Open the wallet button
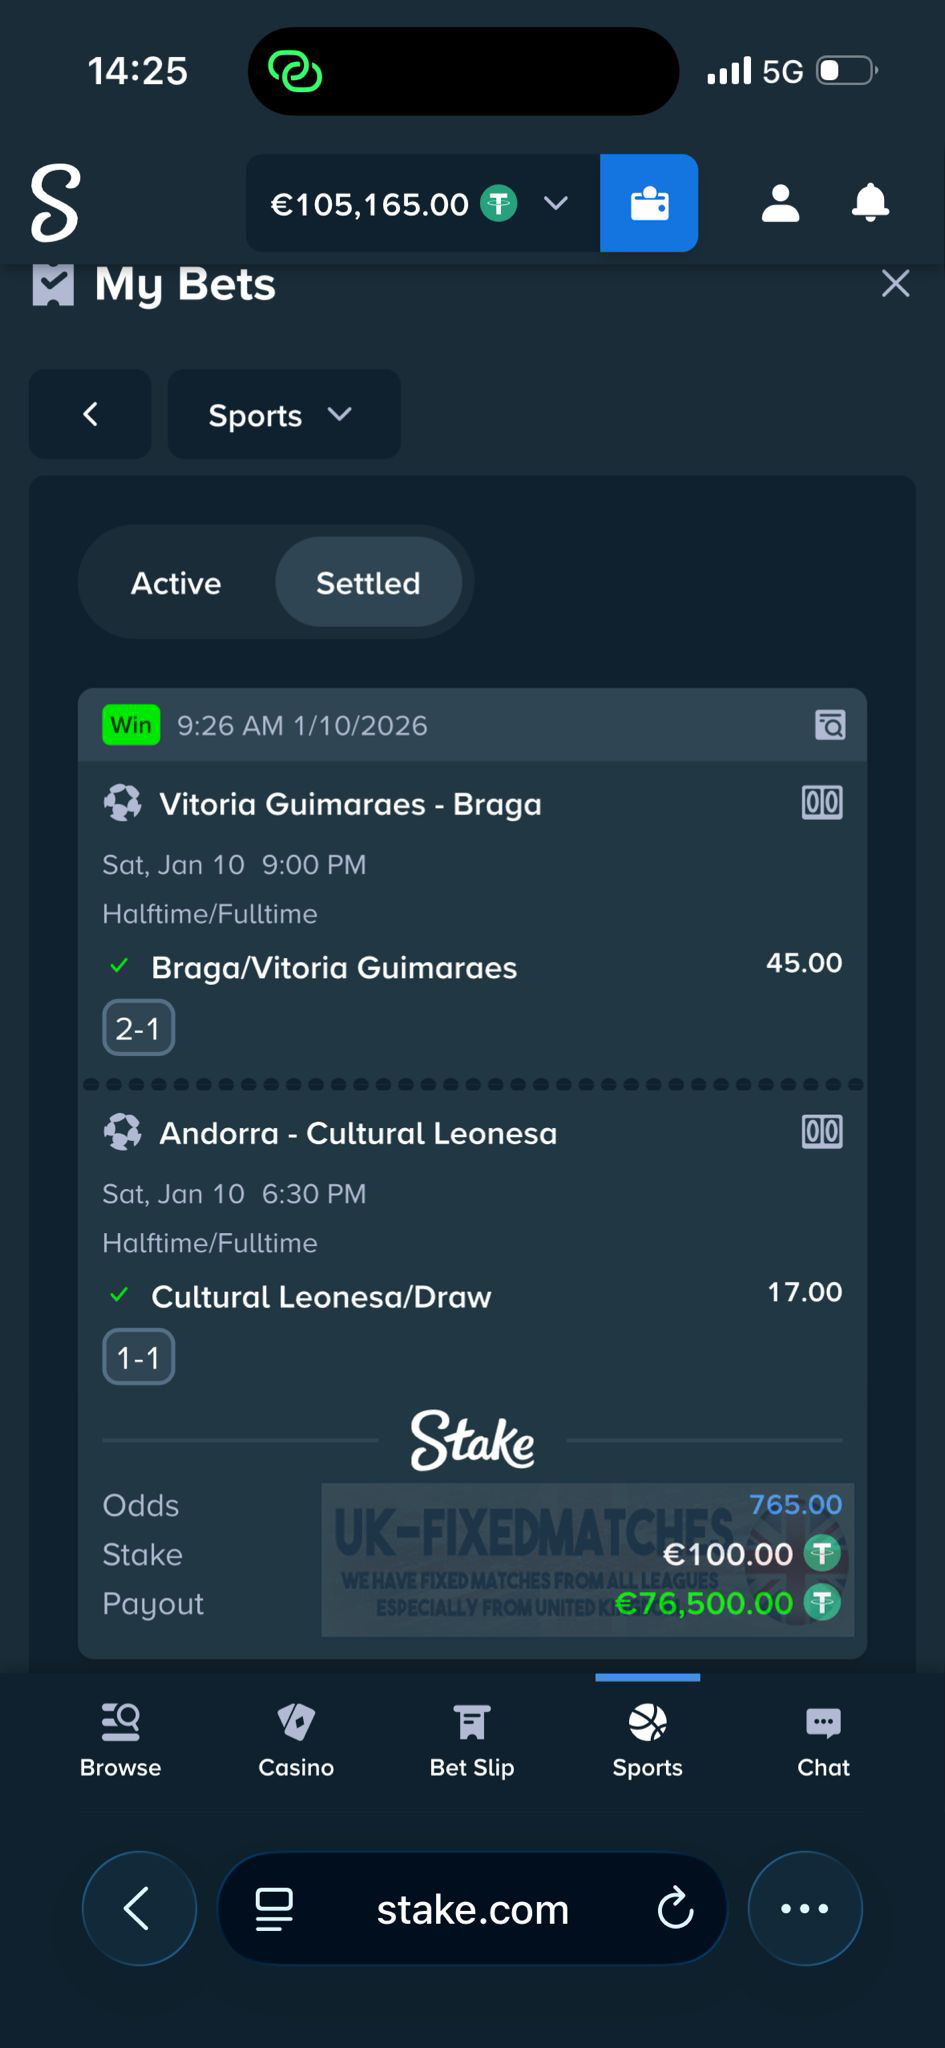This screenshot has height=2048, width=945. (x=649, y=204)
